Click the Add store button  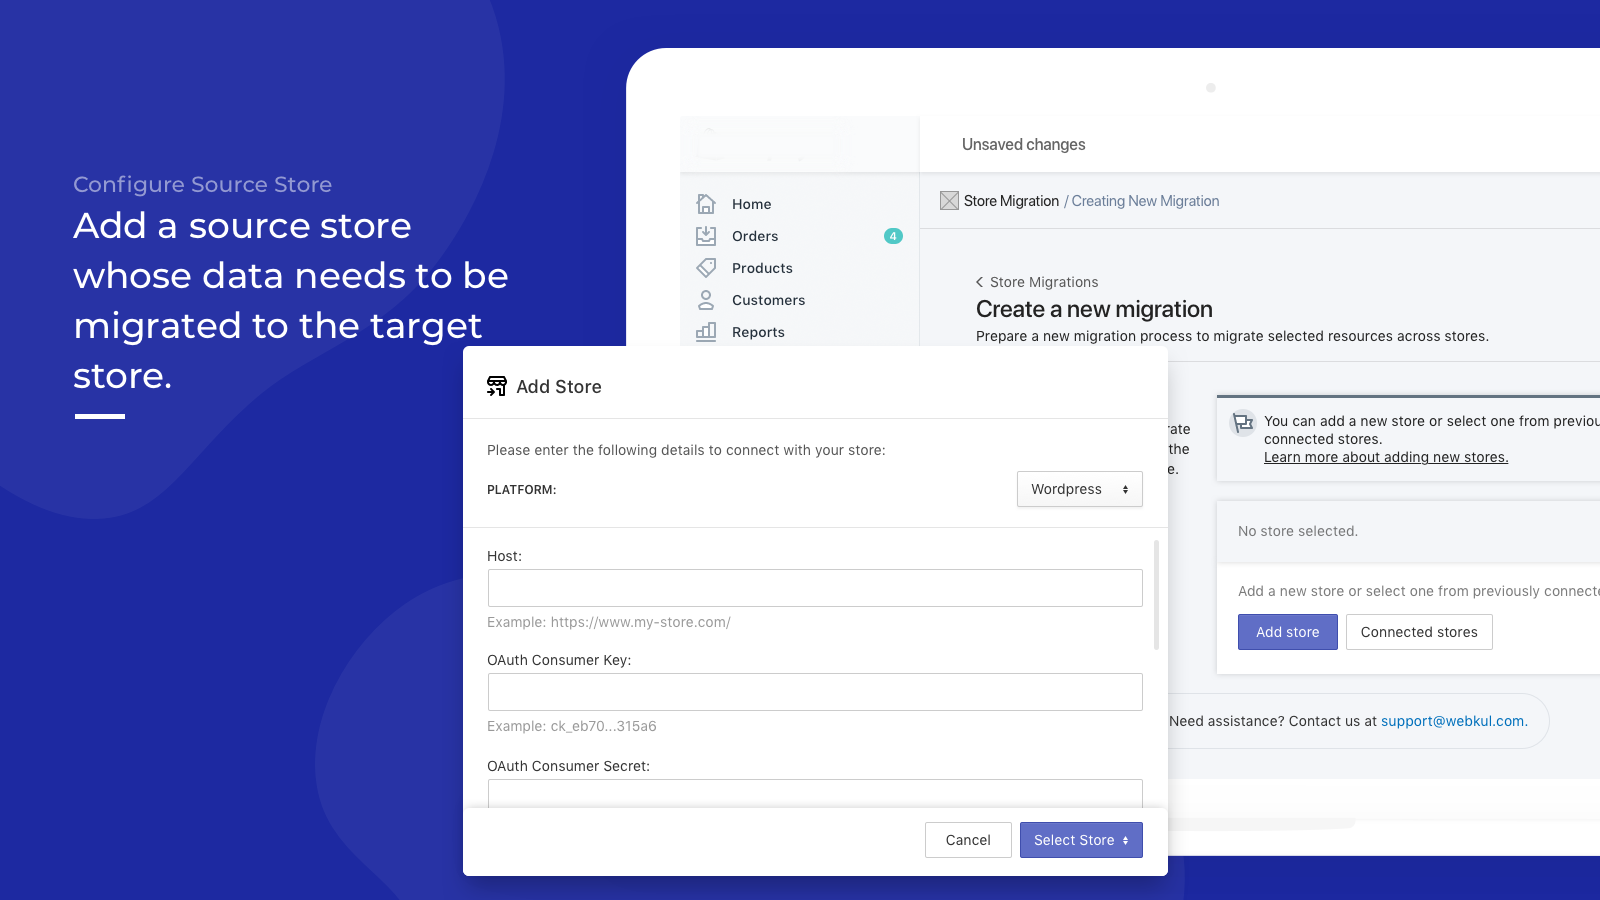(x=1287, y=631)
